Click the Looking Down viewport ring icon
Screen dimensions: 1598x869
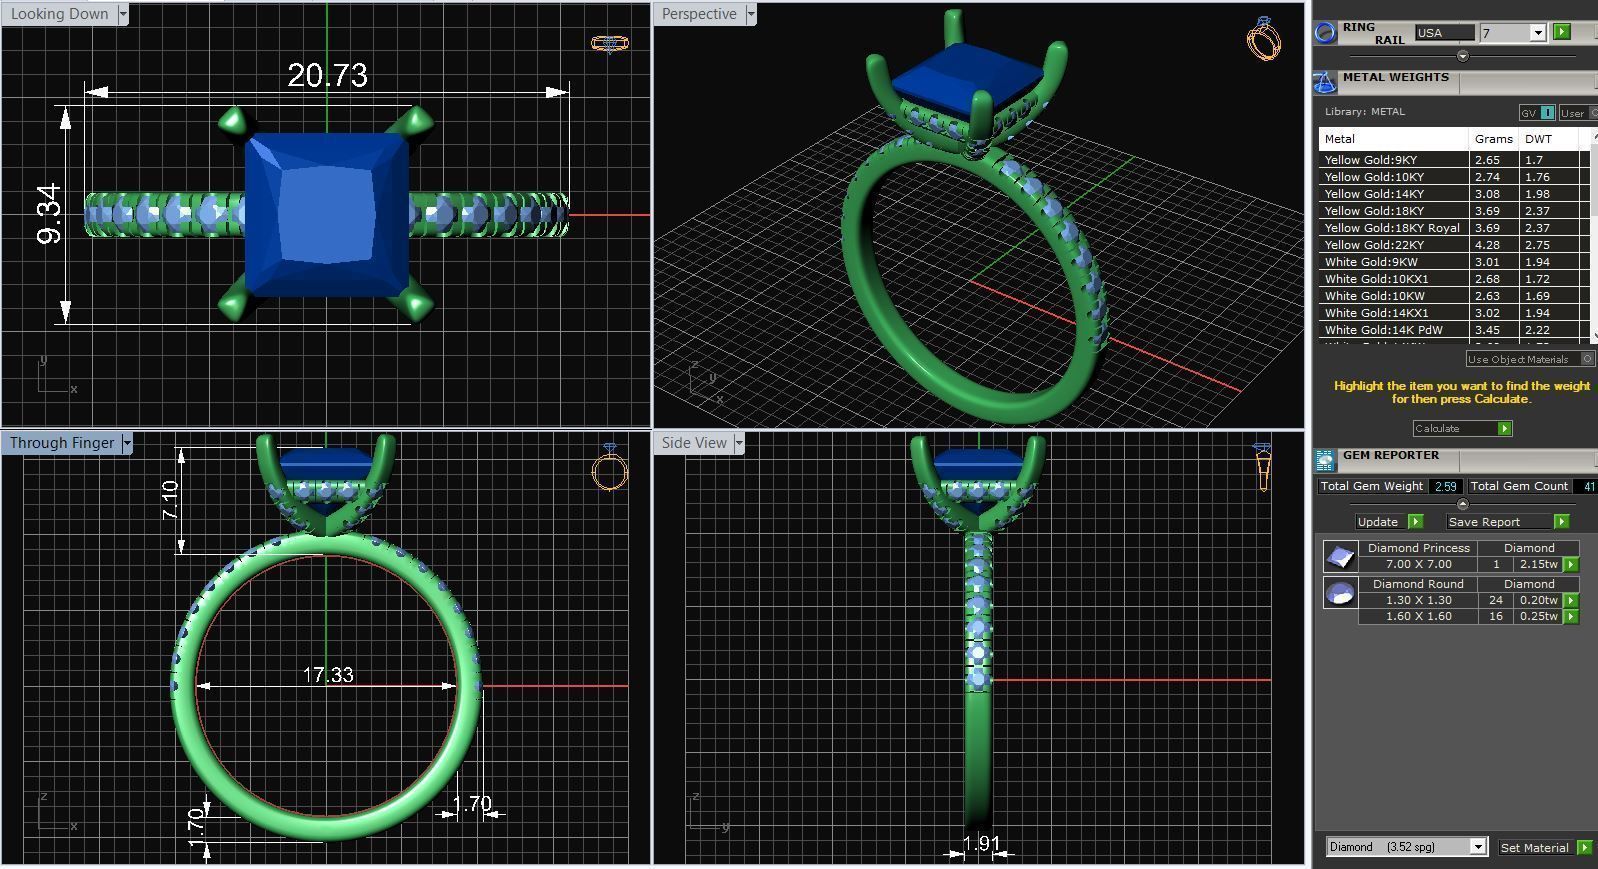(x=609, y=43)
